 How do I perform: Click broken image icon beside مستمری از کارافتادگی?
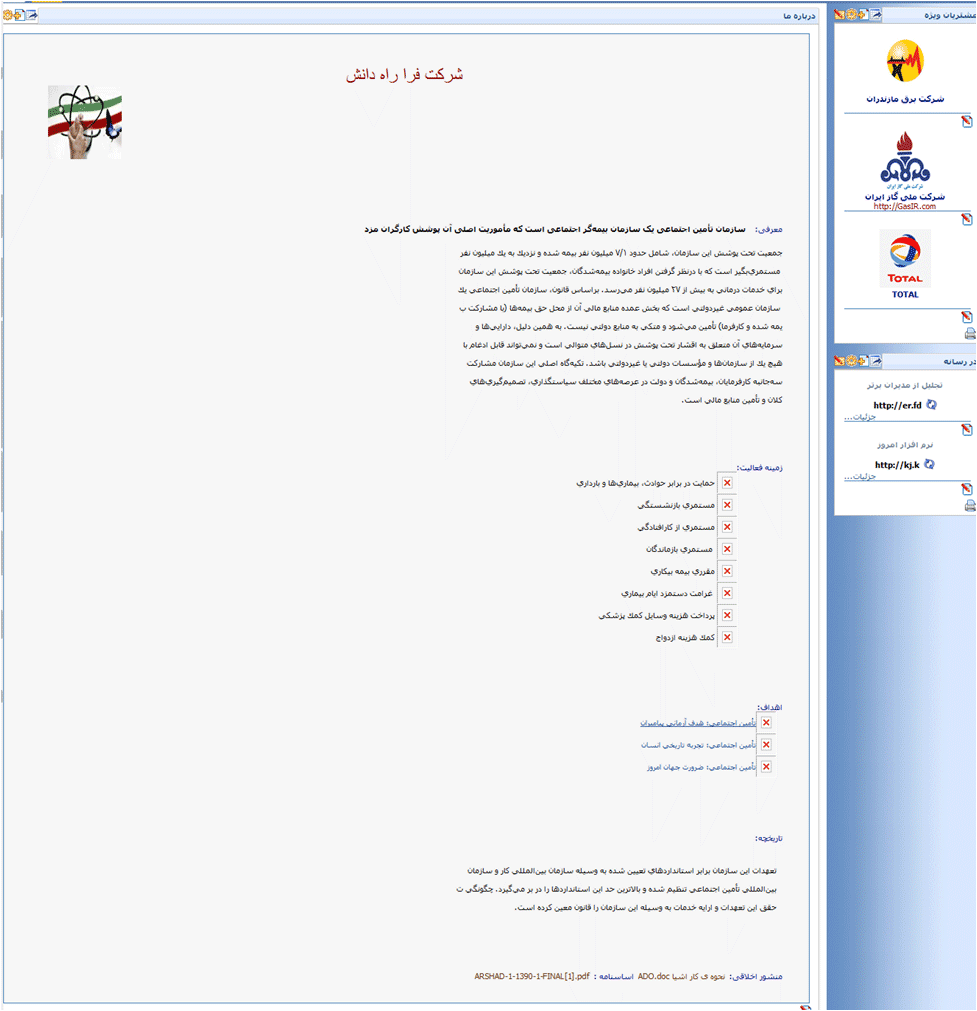point(727,527)
